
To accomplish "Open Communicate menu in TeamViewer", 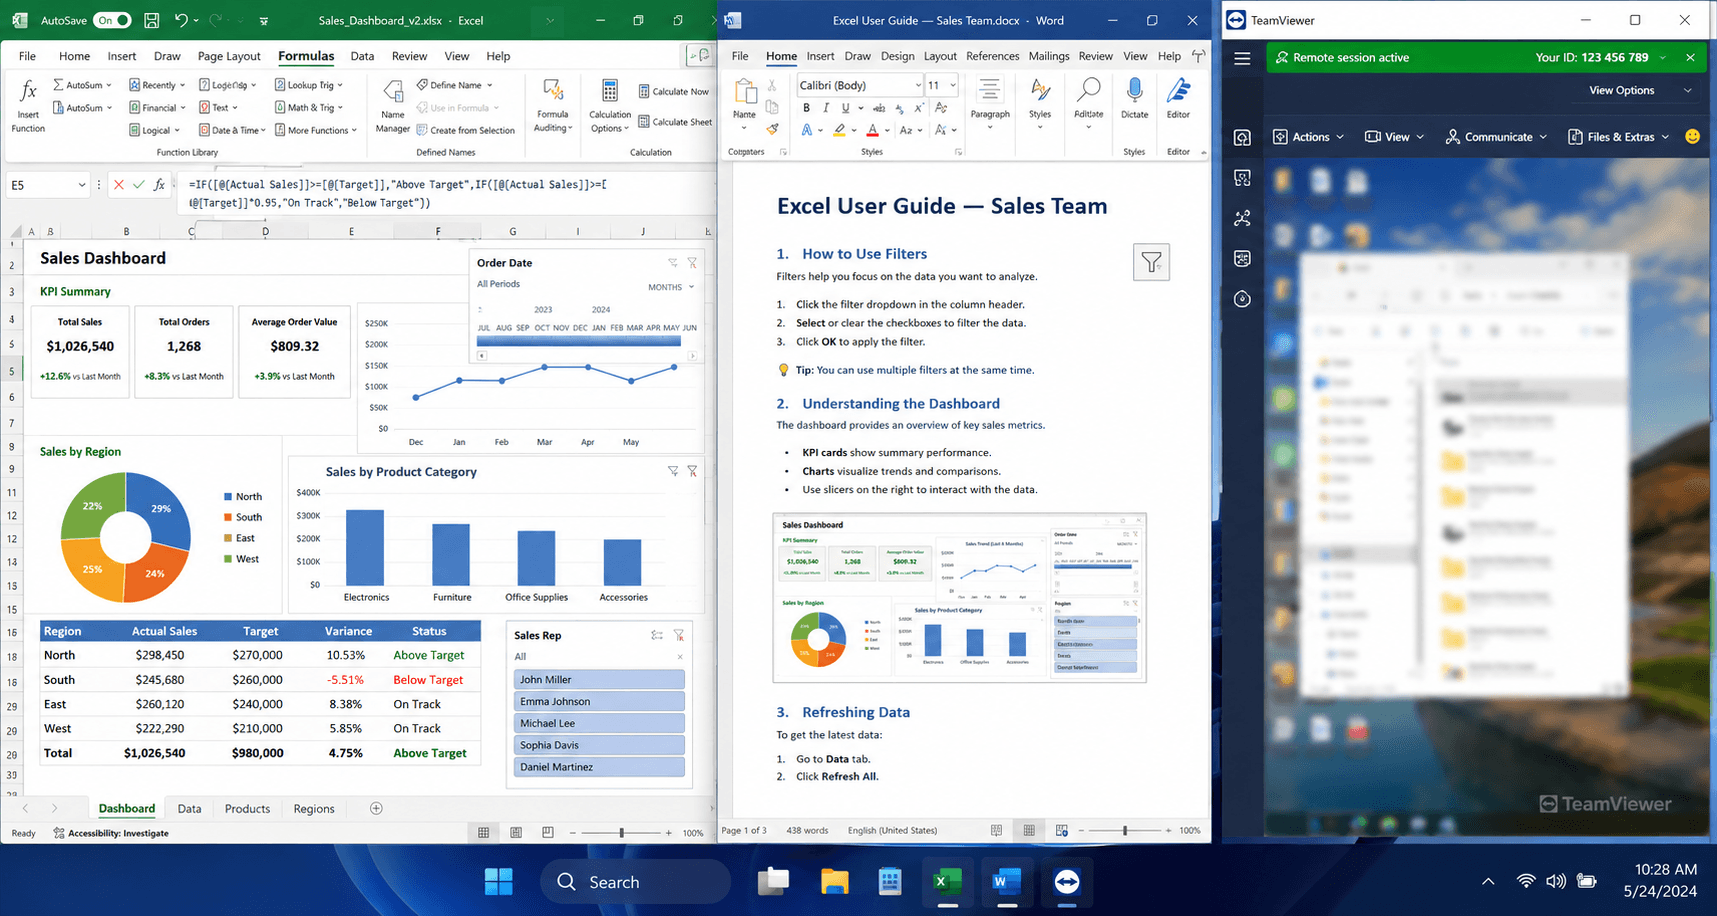I will pyautogui.click(x=1496, y=137).
